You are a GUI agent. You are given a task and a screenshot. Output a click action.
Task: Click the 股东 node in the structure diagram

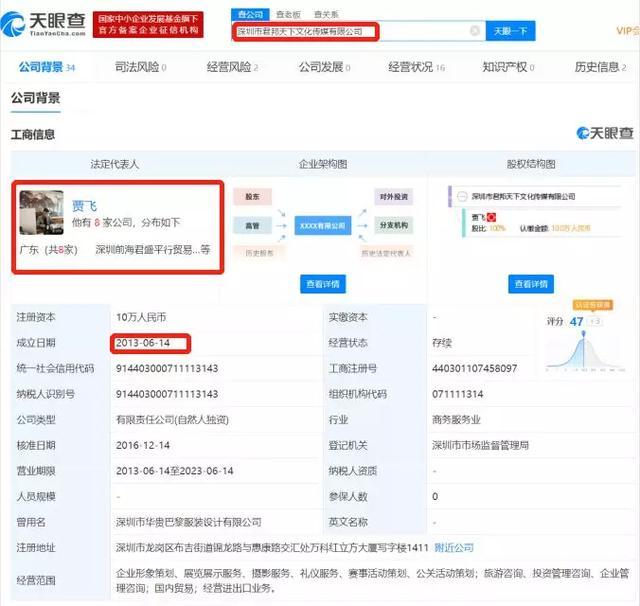pos(252,197)
